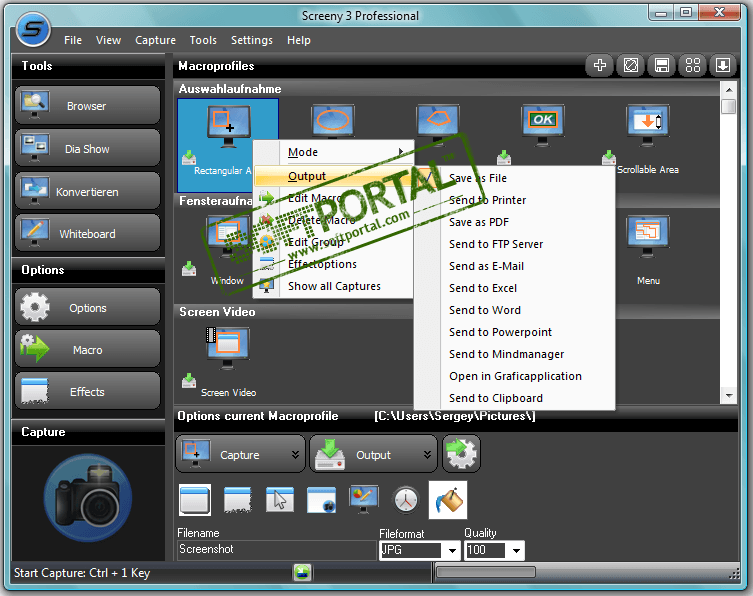
Task: Click the plain window frame effect icon
Action: (194, 499)
